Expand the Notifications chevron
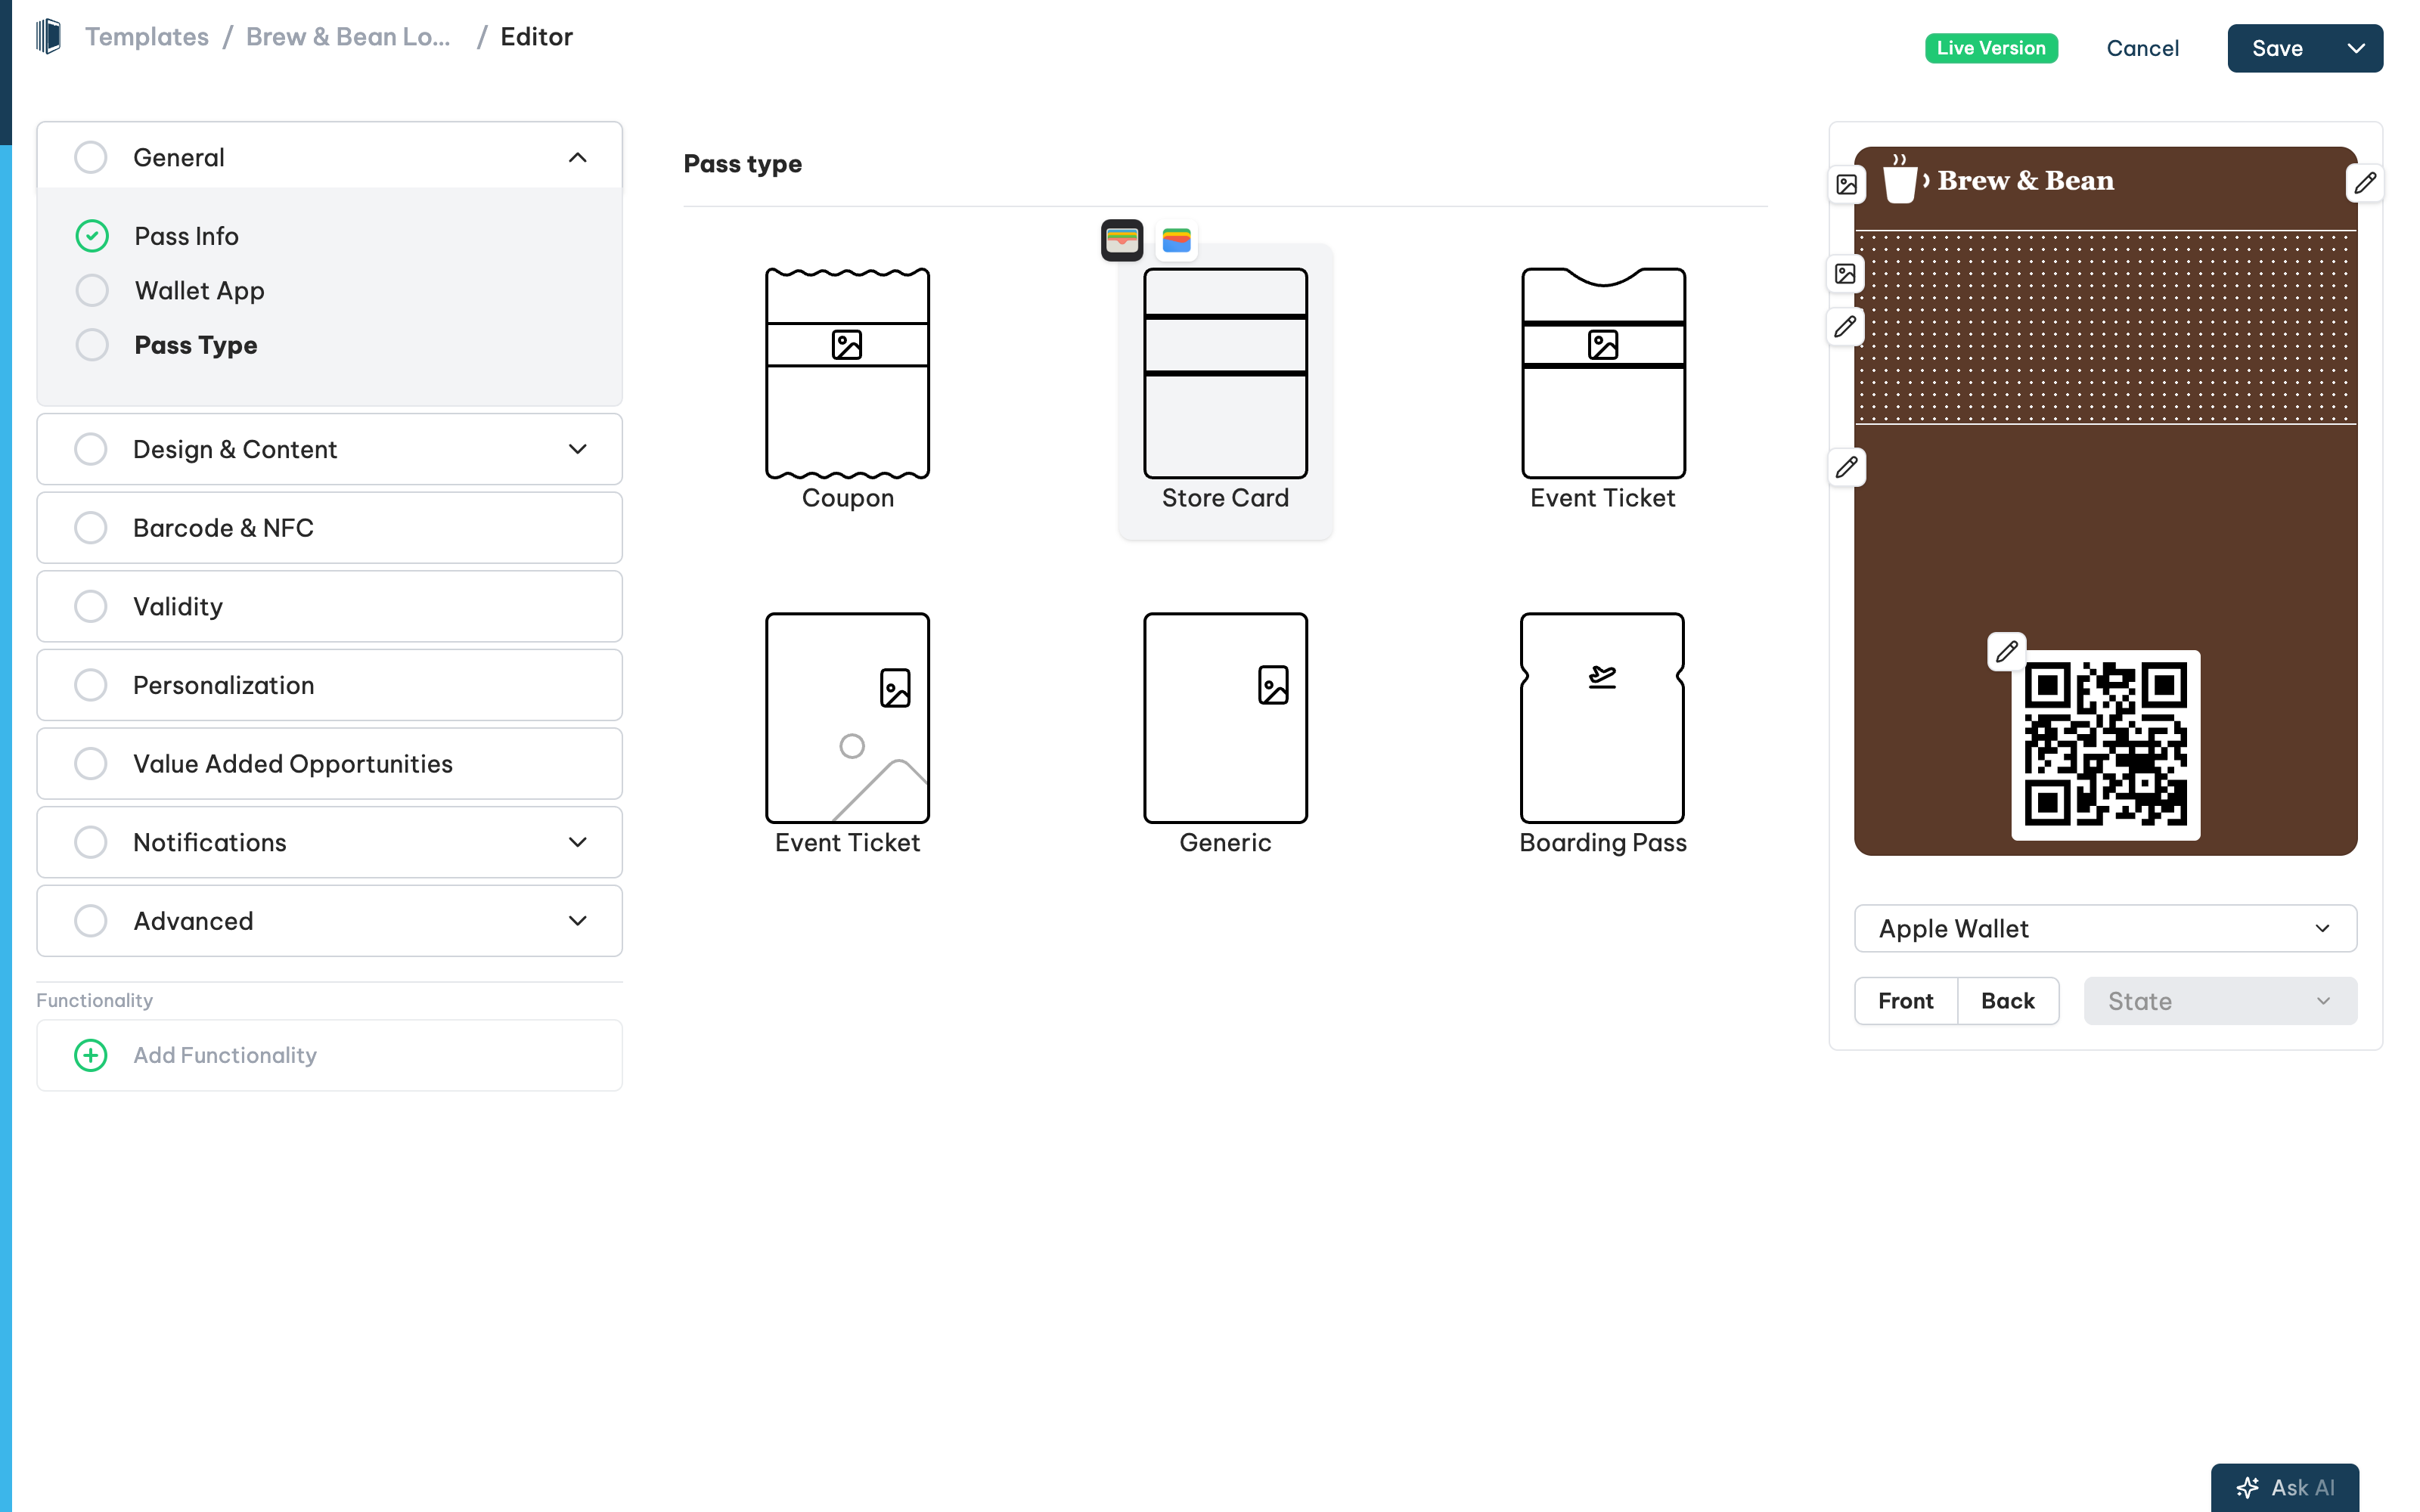 [577, 842]
